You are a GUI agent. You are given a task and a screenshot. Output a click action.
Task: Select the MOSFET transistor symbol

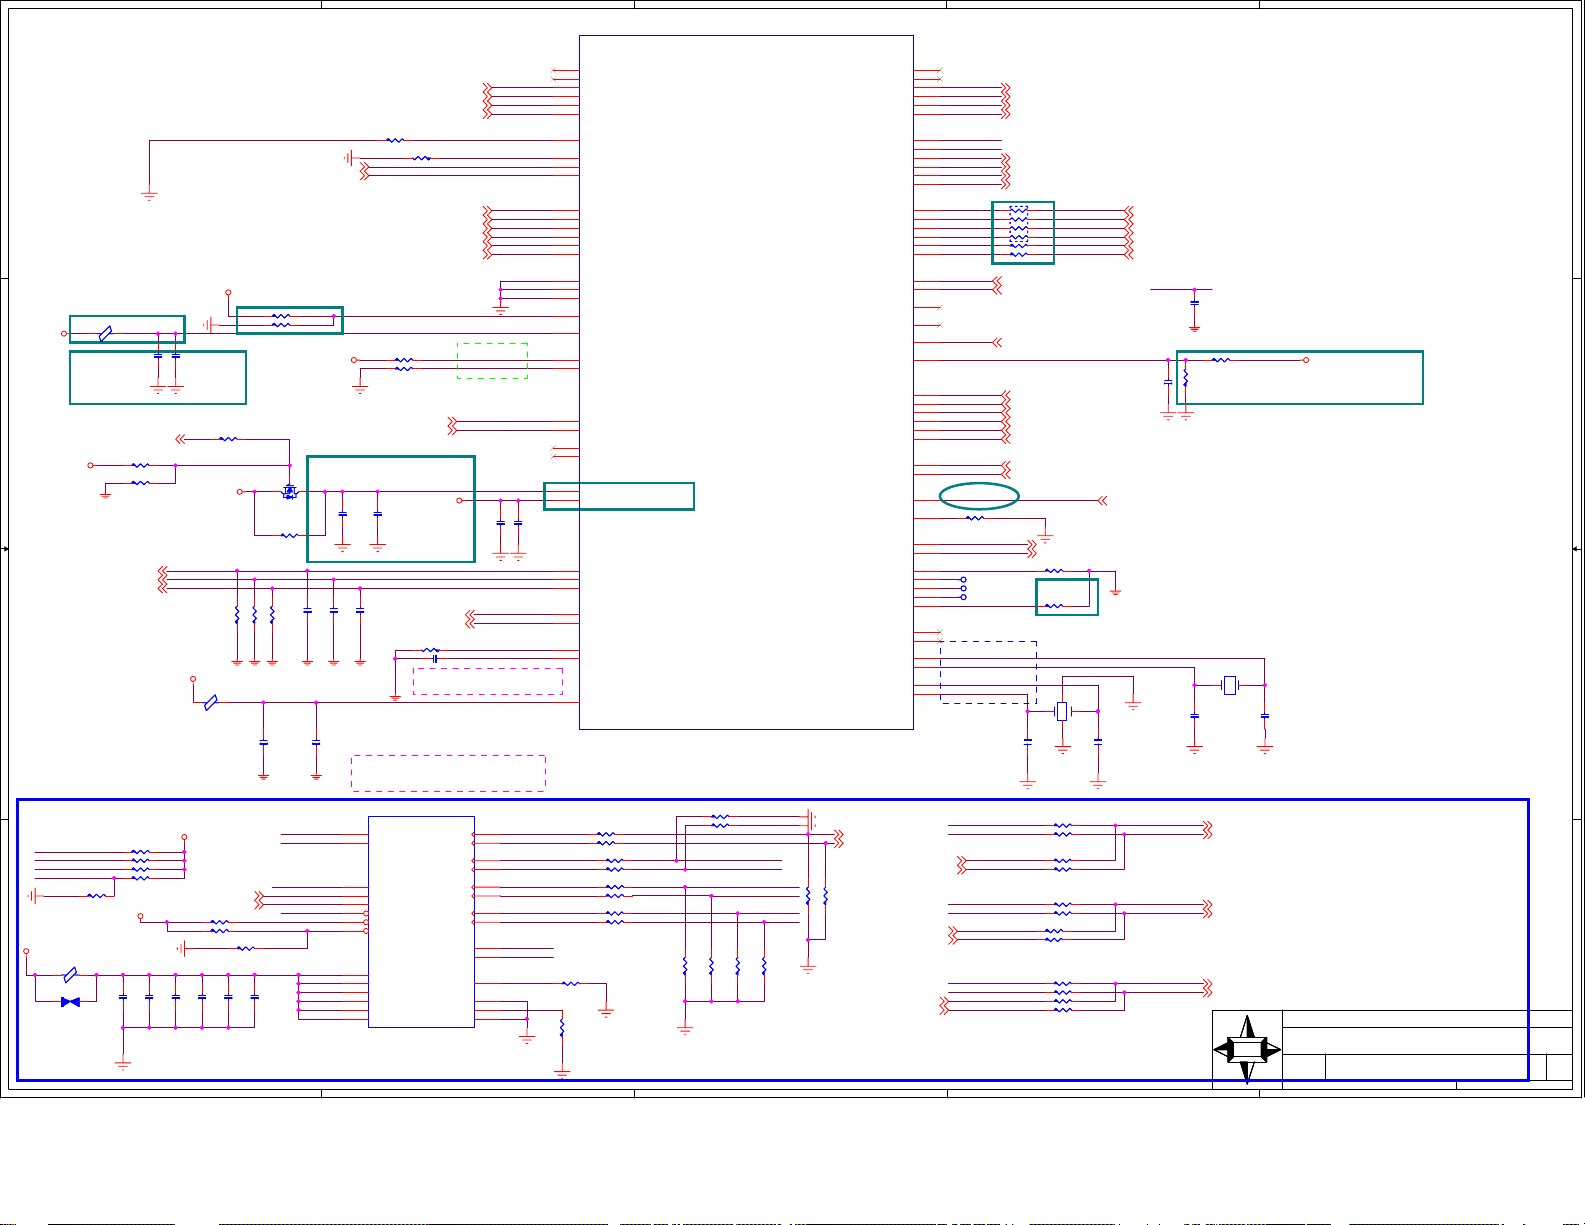(290, 492)
